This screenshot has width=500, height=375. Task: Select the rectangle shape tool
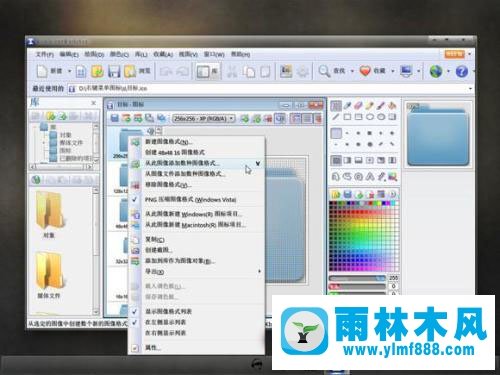[347, 117]
